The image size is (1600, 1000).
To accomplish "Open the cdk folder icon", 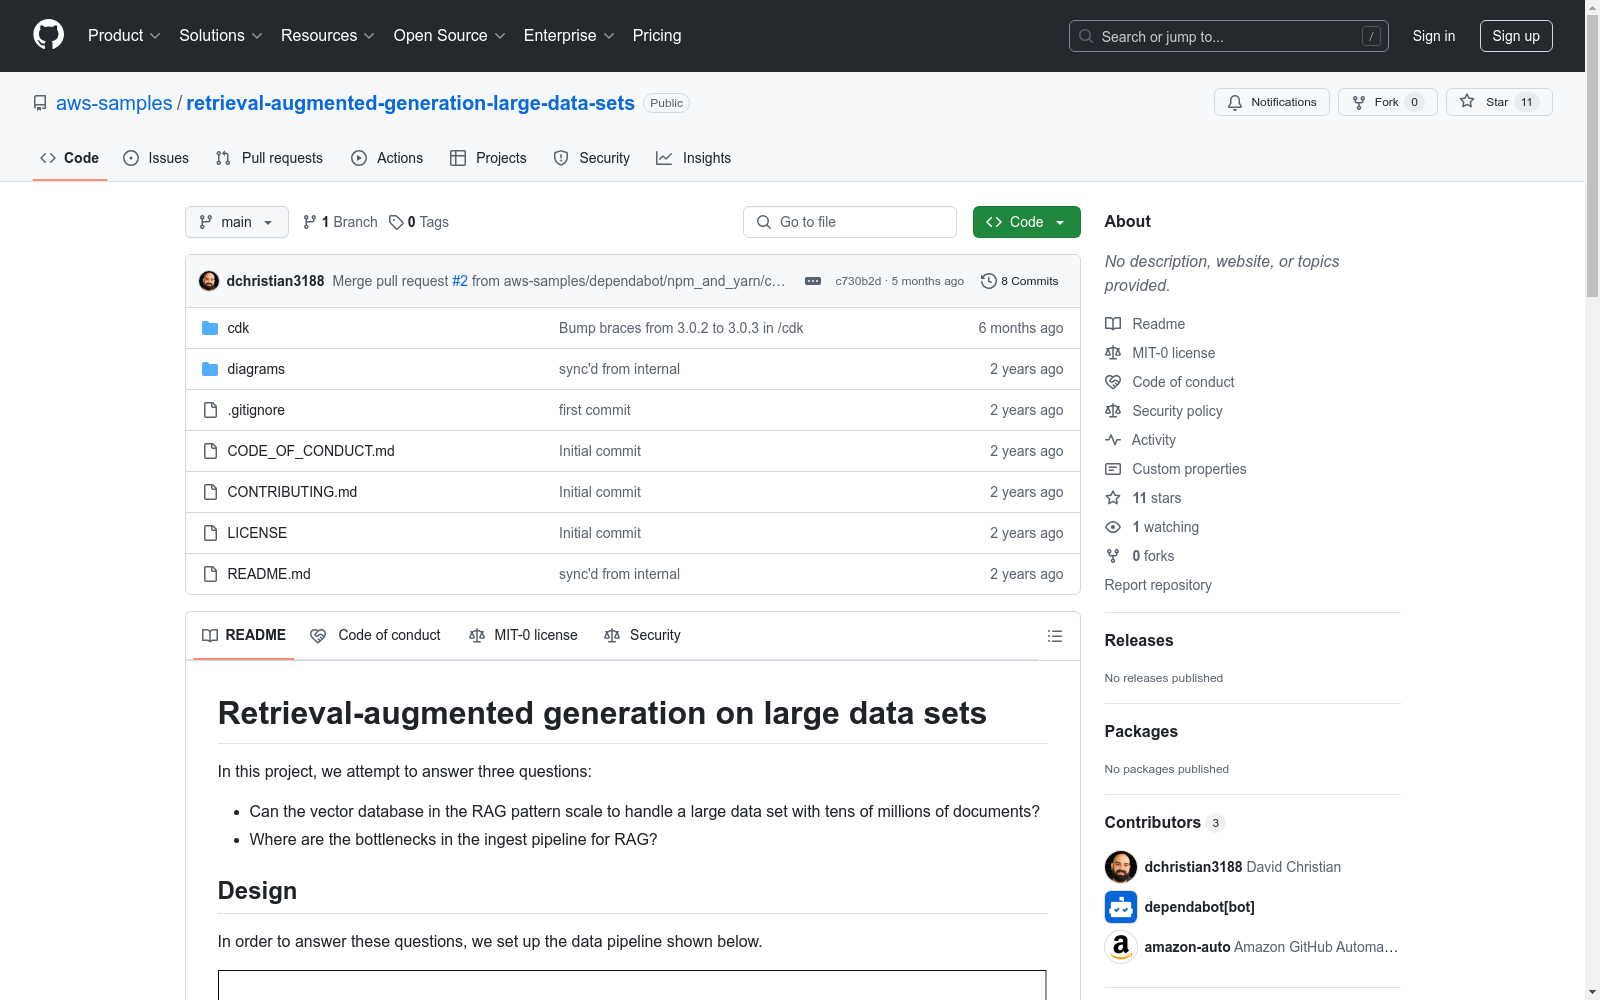I will pyautogui.click(x=210, y=328).
